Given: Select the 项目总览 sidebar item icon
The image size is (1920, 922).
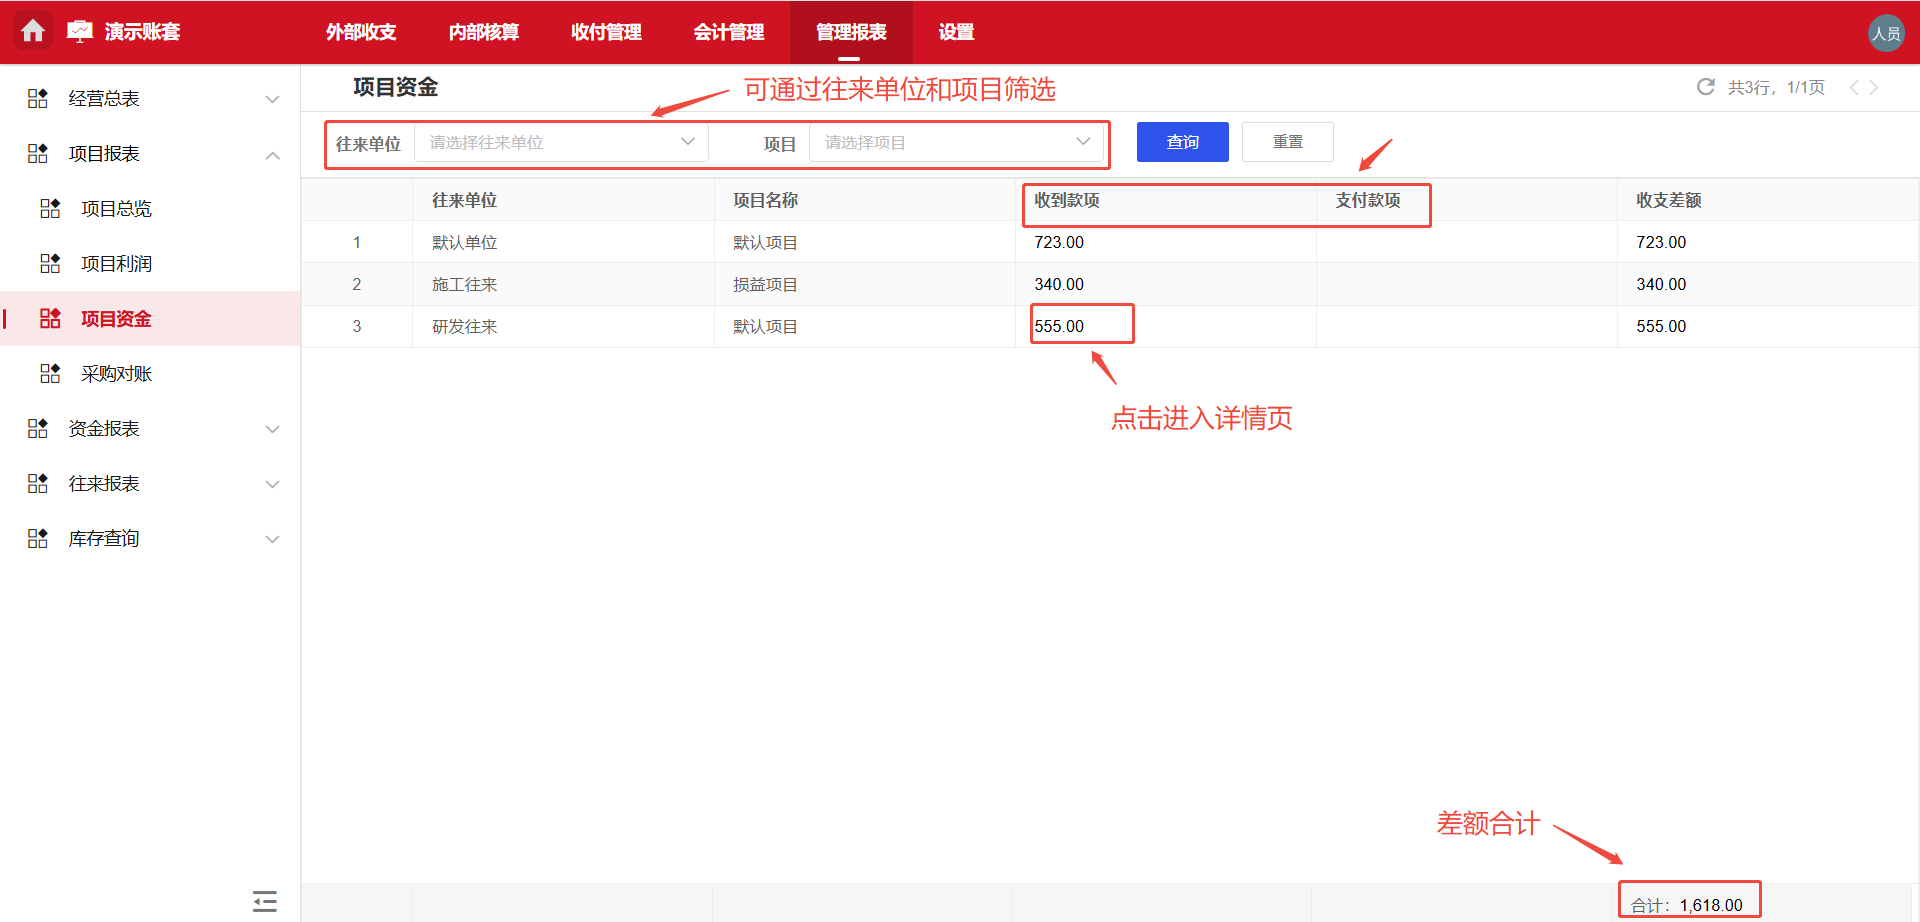Looking at the screenshot, I should (50, 208).
